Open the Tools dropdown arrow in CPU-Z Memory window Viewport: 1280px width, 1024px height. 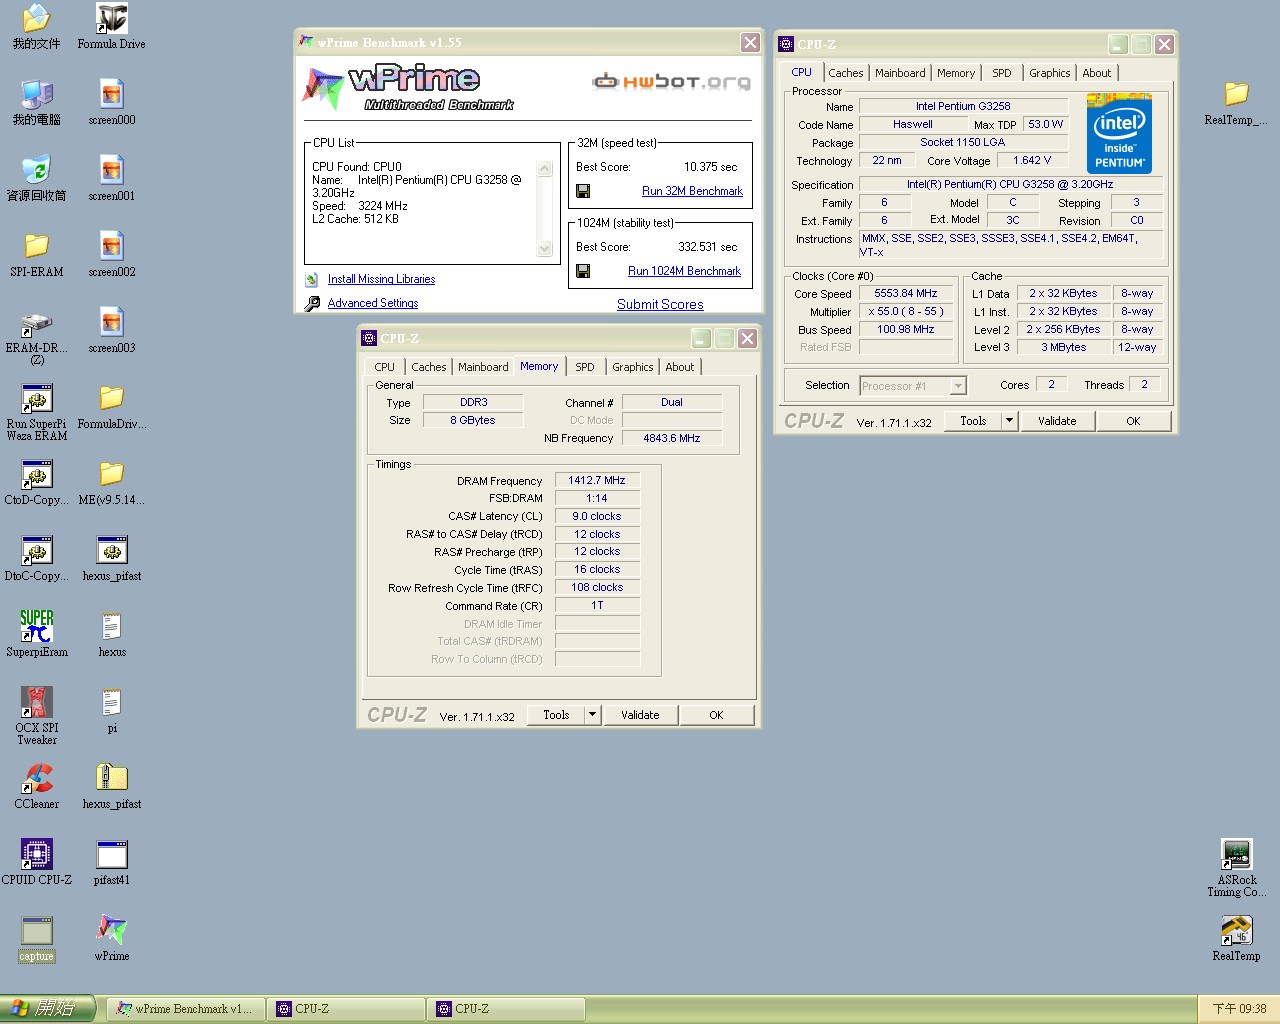tap(592, 715)
